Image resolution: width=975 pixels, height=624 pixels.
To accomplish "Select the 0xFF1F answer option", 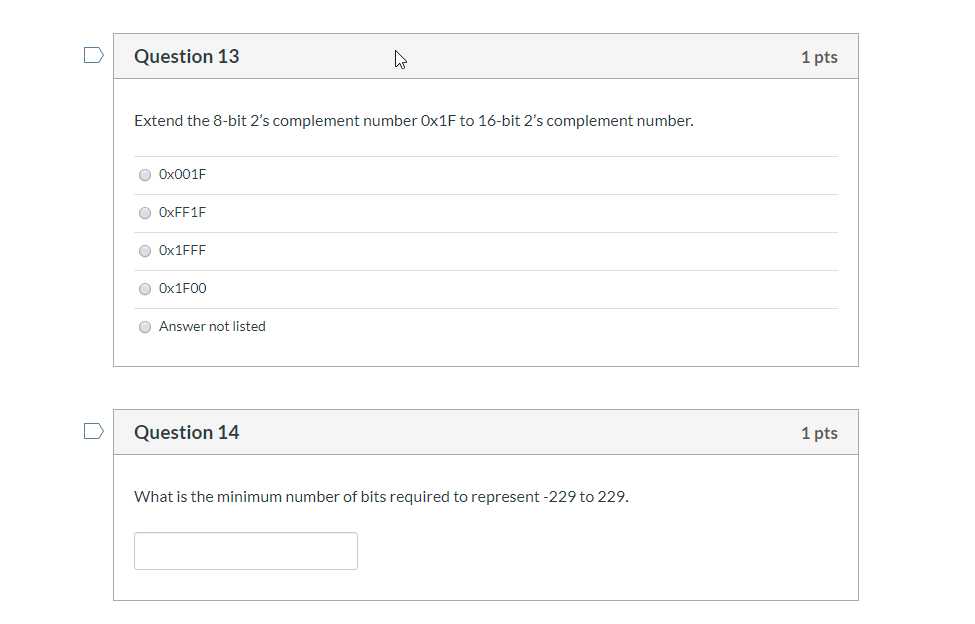I will click(x=144, y=212).
